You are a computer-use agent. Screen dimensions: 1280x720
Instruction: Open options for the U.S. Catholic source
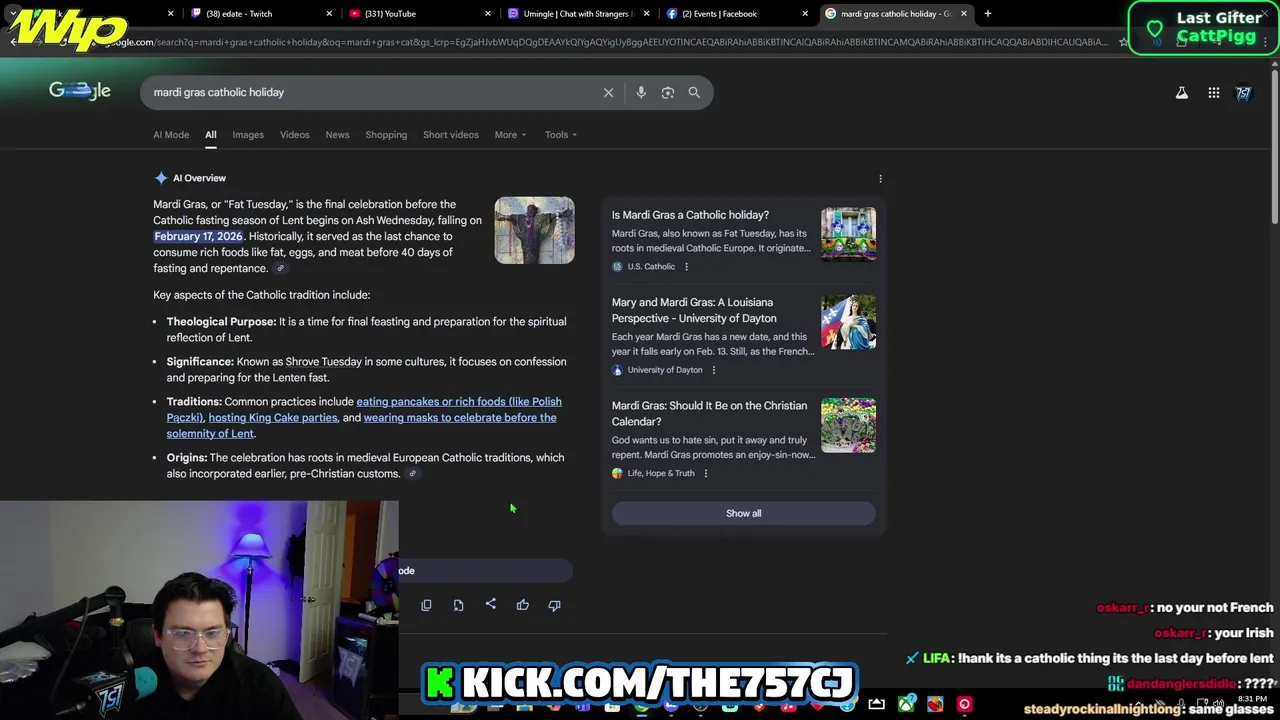(686, 266)
